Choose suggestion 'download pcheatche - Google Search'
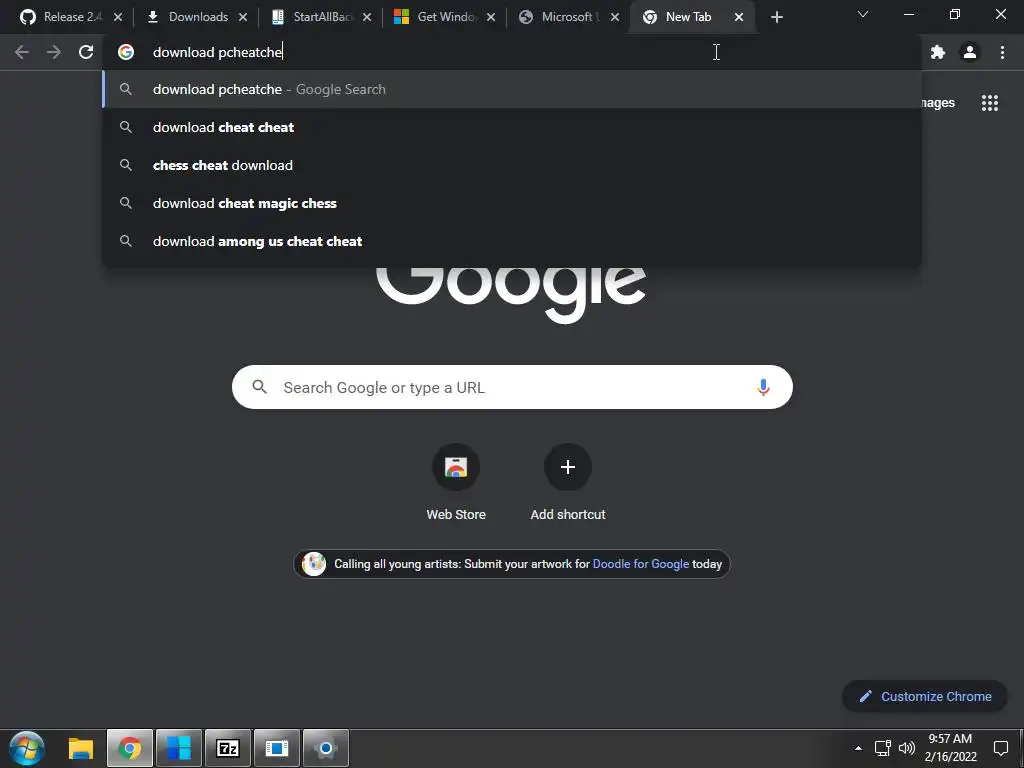Screen dimensions: 1024x768 click(512, 89)
